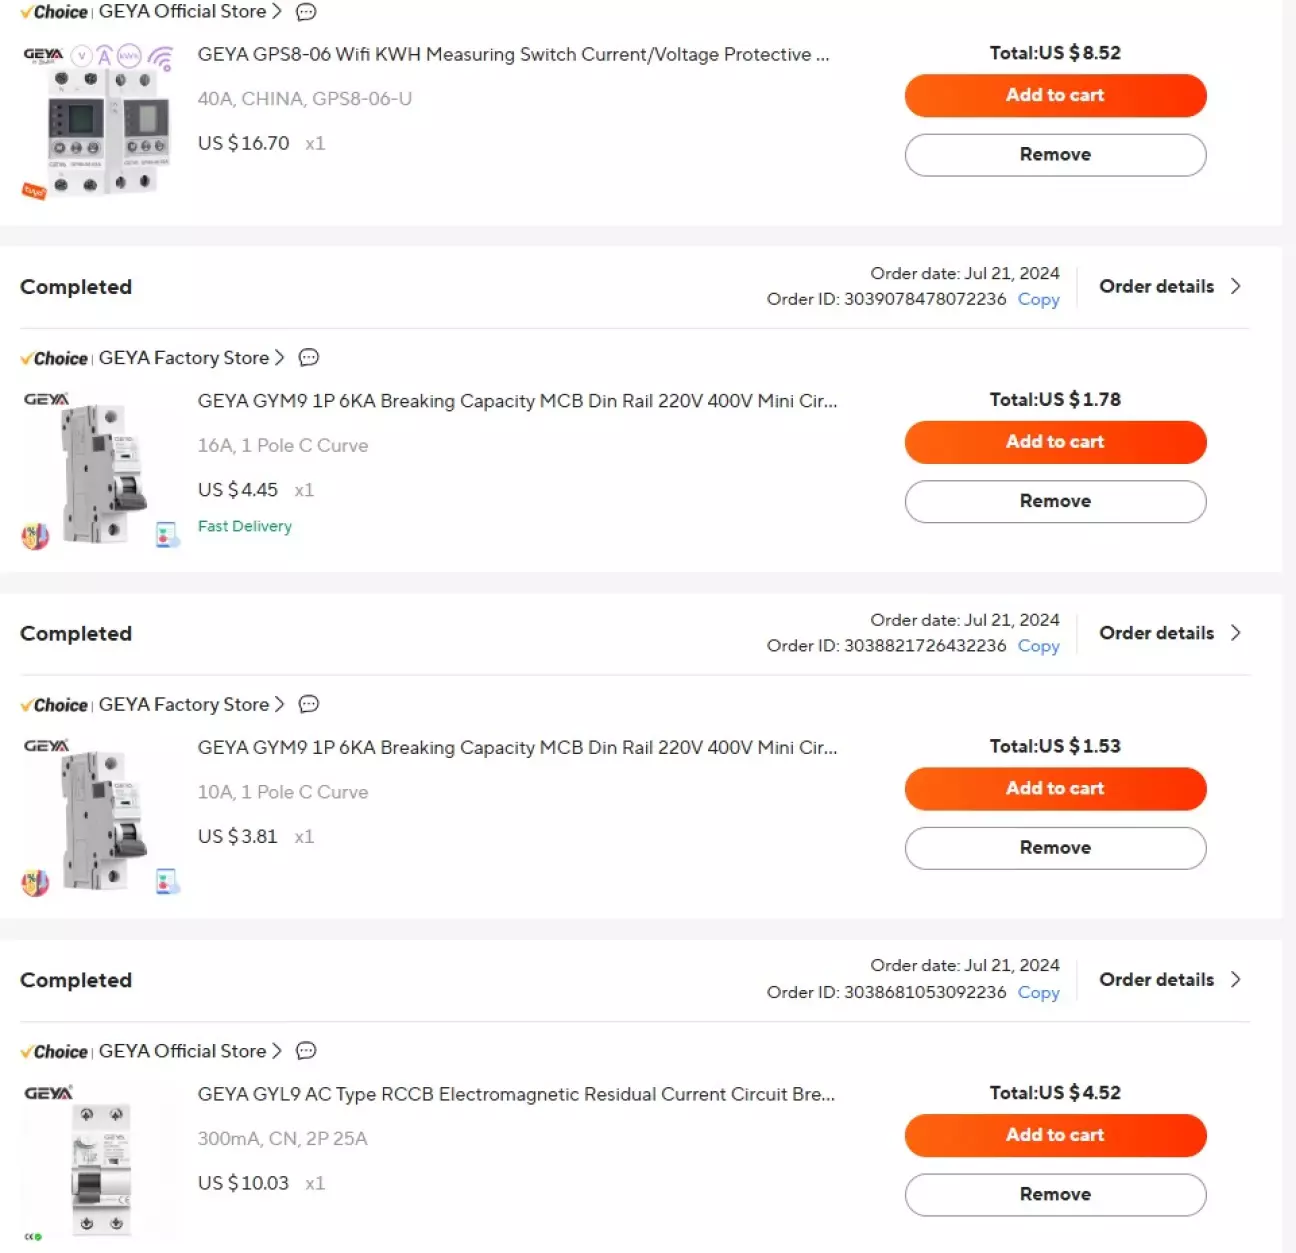1296x1253 pixels.
Task: Remove the GYL9 RCCB order
Action: coord(1055,1195)
